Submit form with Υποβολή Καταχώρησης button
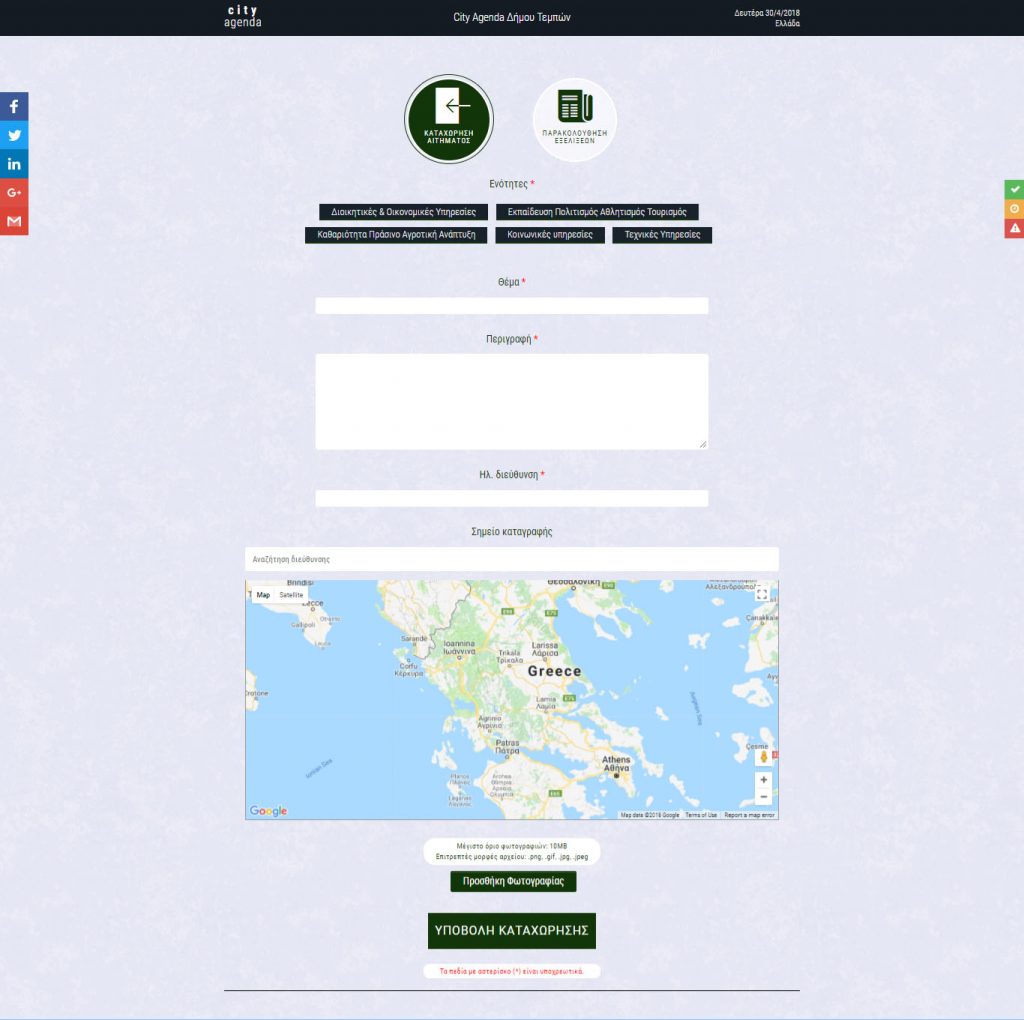 pos(511,930)
